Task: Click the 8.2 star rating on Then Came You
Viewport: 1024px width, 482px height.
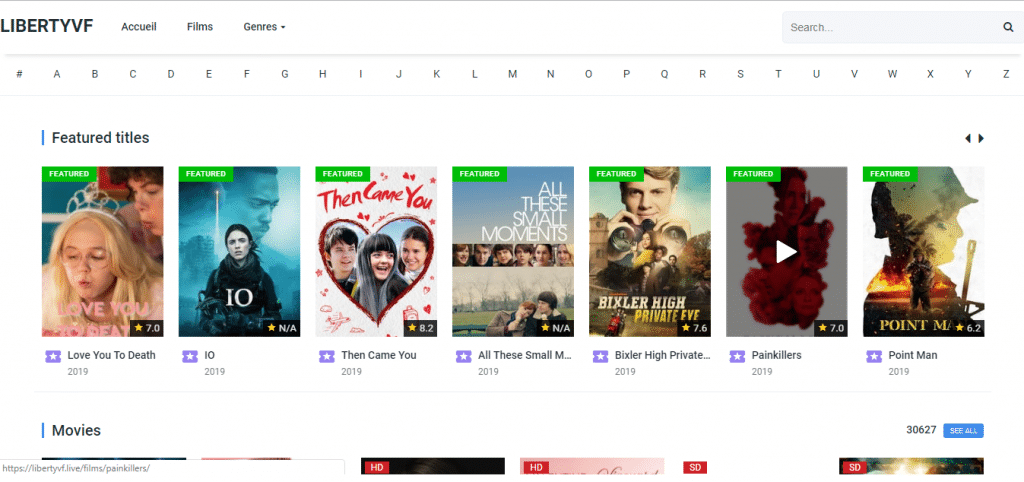Action: point(421,328)
